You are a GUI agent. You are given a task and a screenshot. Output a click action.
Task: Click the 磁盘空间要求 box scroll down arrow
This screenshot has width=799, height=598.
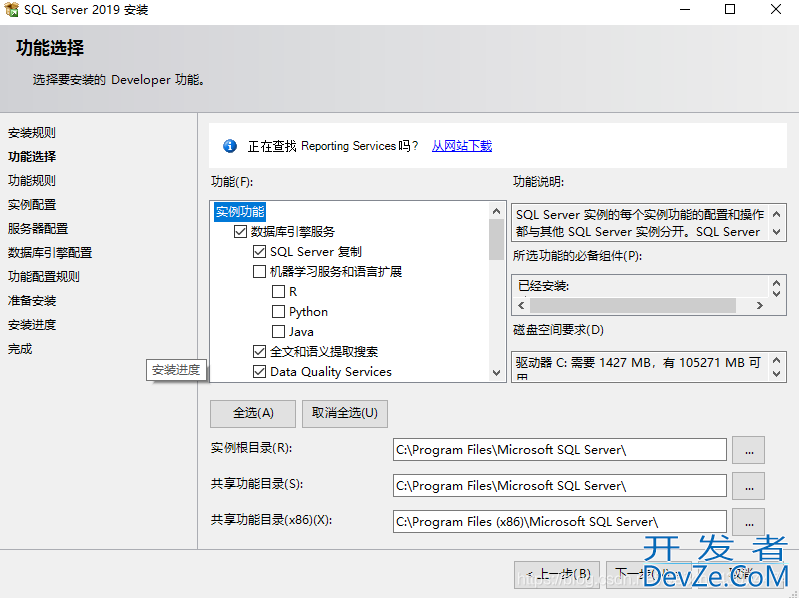click(x=776, y=374)
